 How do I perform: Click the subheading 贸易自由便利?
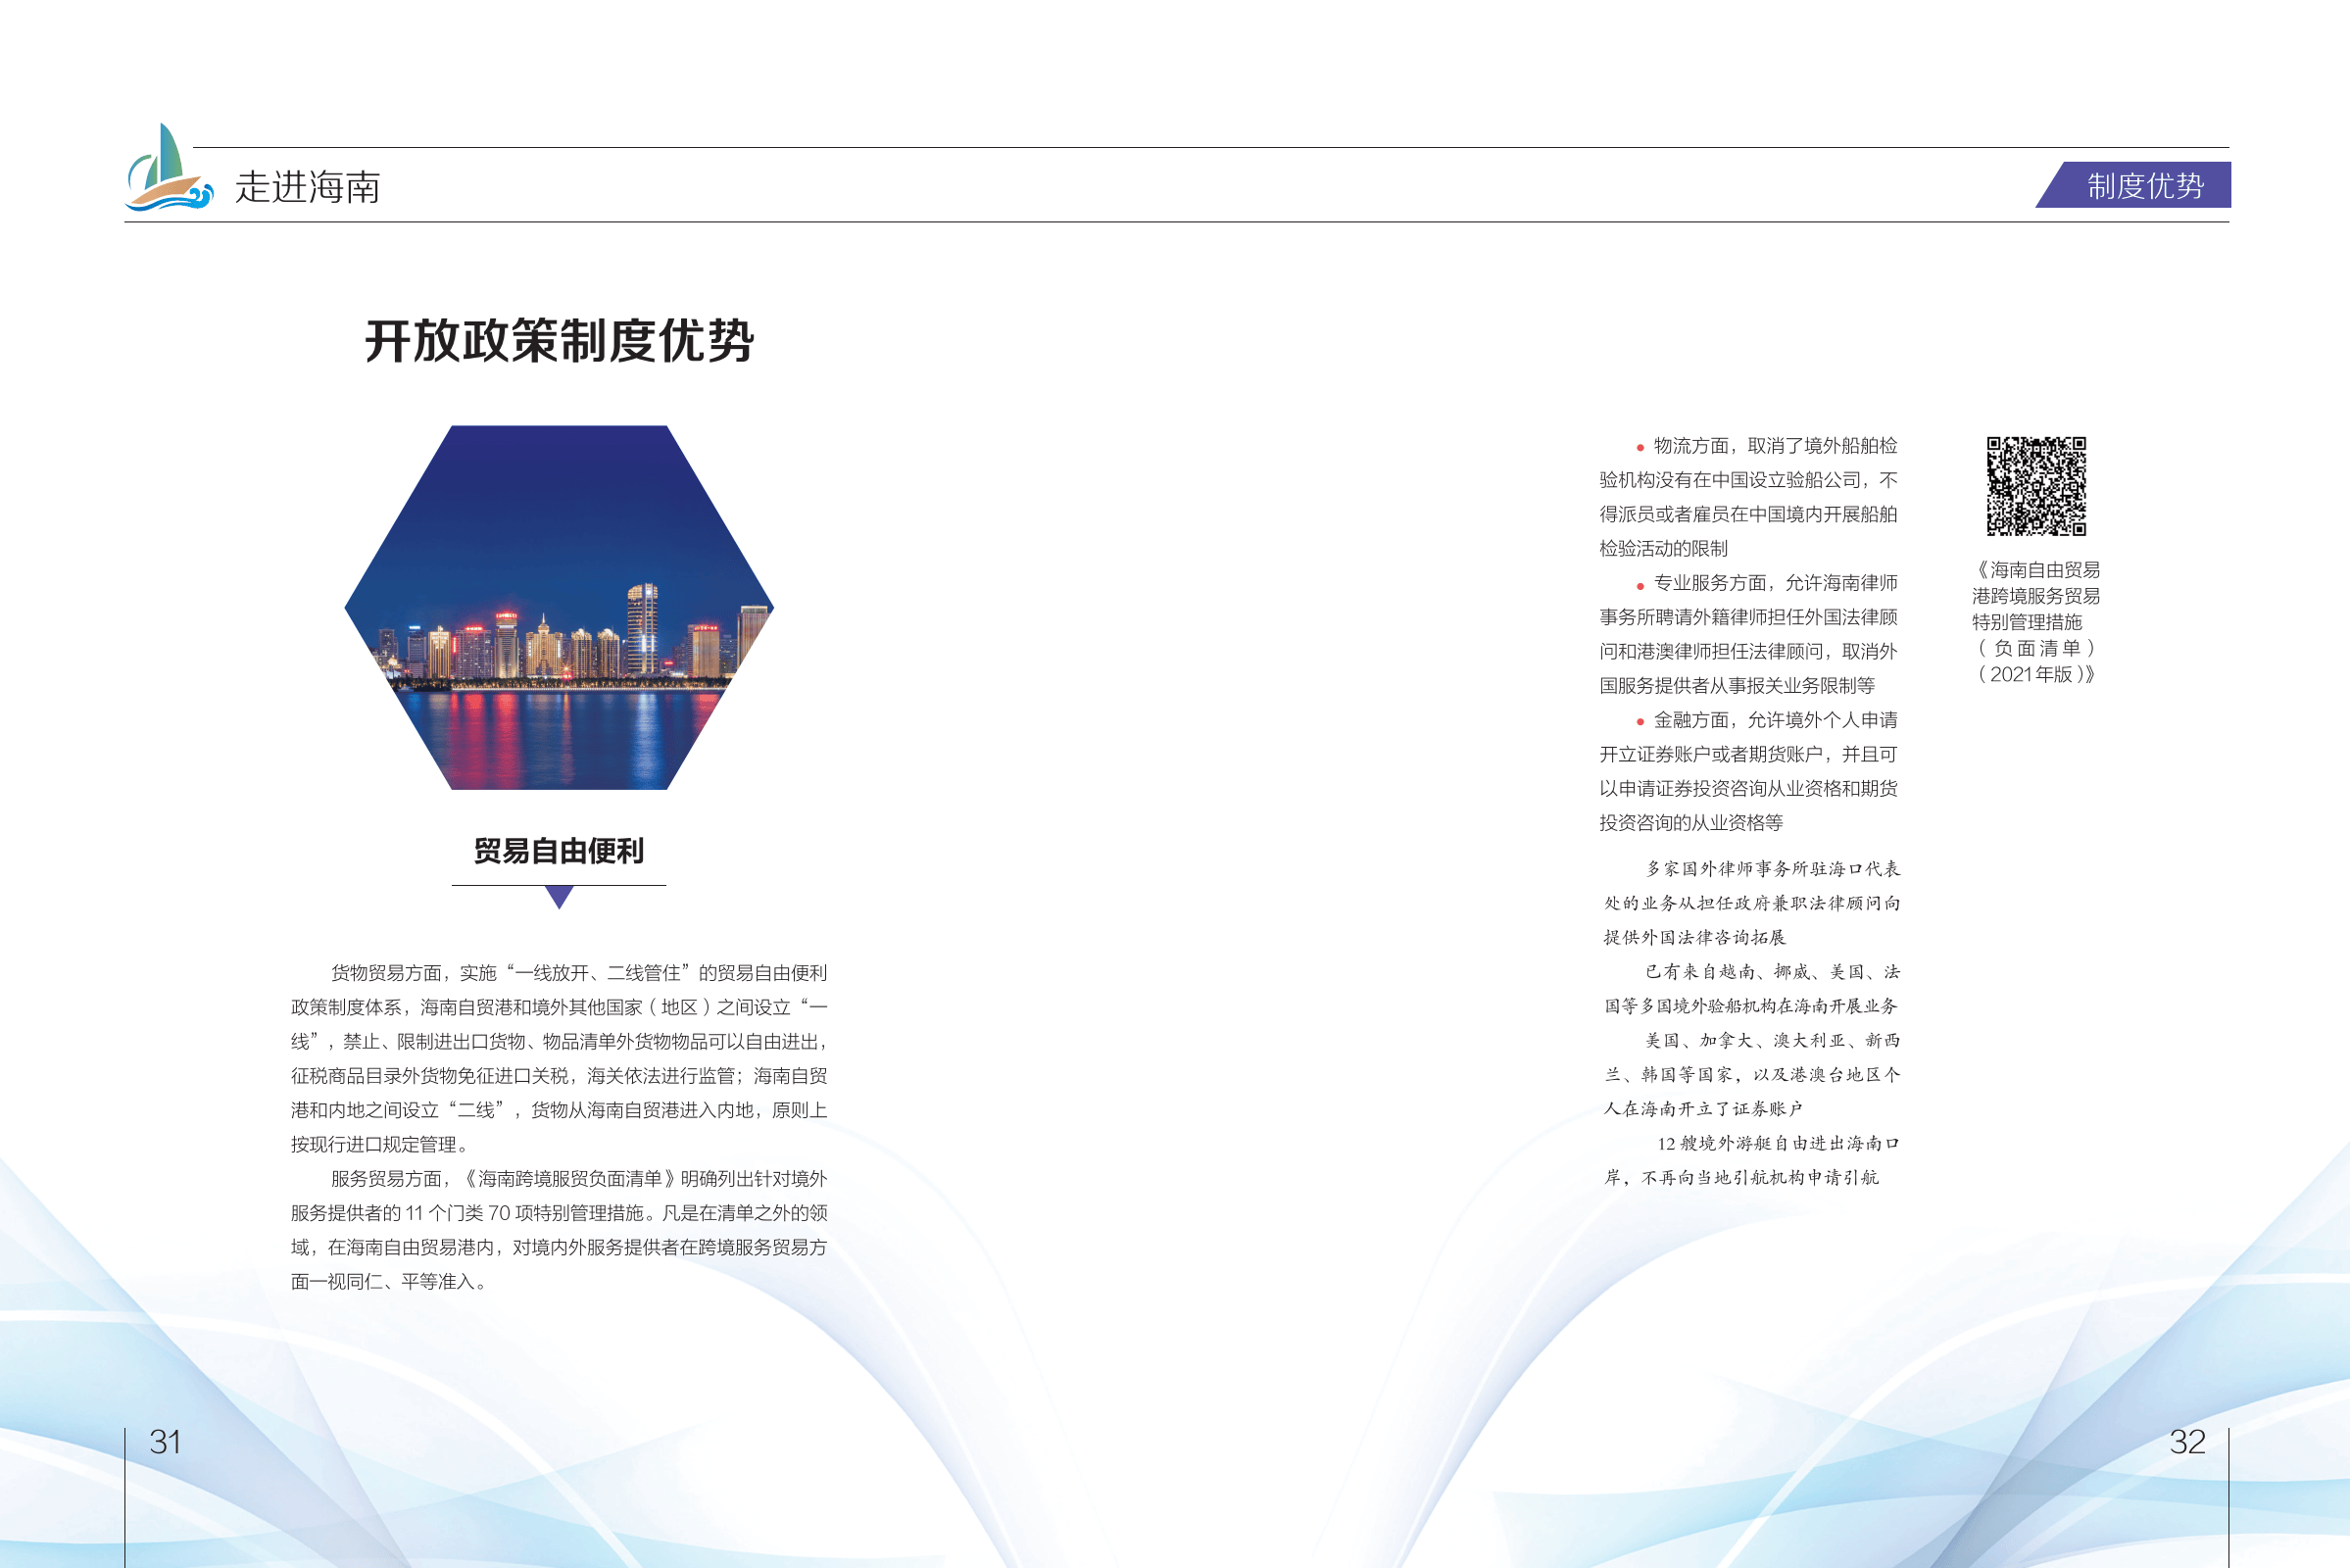tap(559, 851)
